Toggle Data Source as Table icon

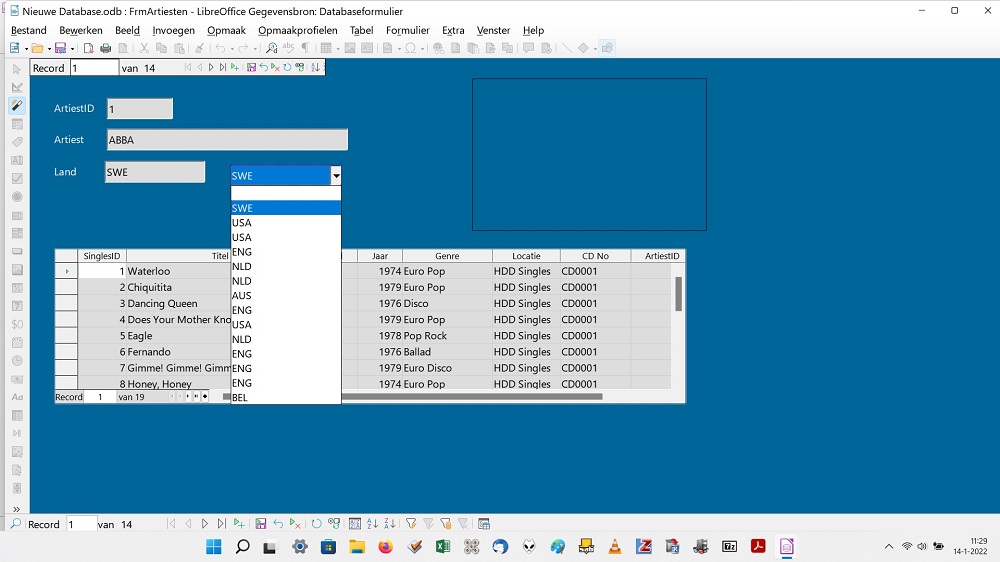click(484, 524)
